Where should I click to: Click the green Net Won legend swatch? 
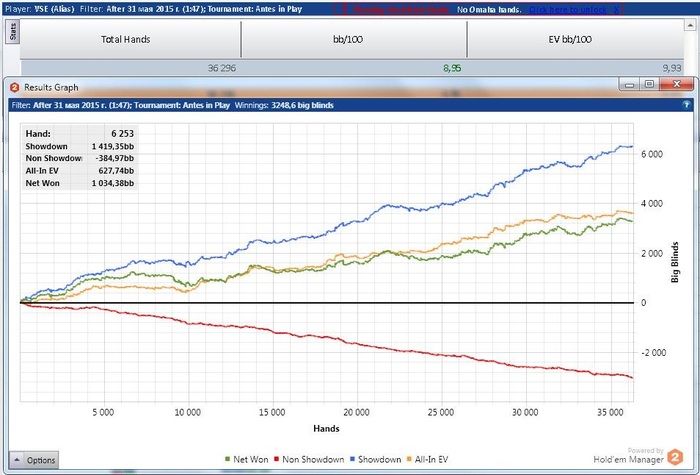click(227, 459)
